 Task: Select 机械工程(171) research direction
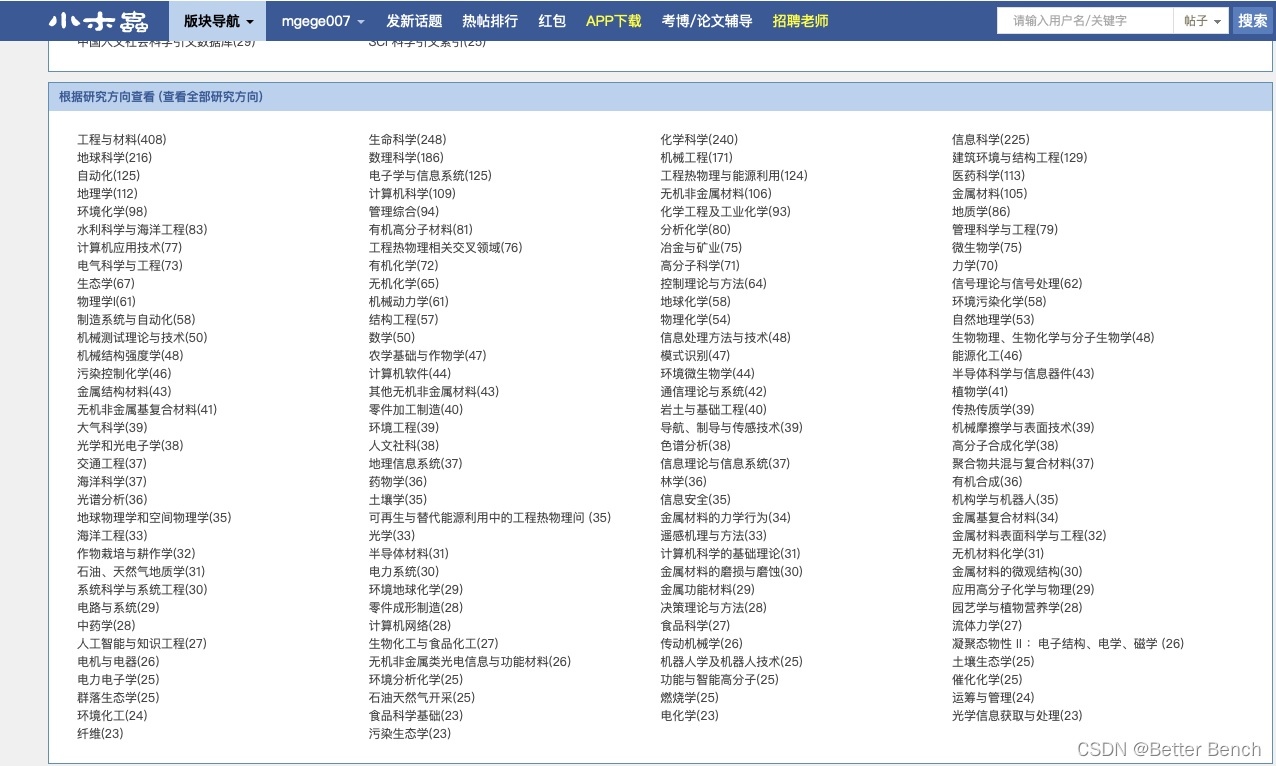coord(696,158)
